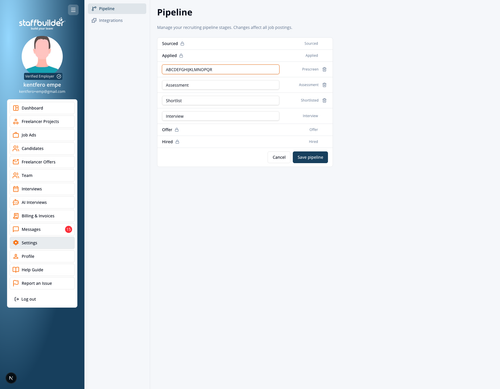Click the lock icon beside Applied

181,56
